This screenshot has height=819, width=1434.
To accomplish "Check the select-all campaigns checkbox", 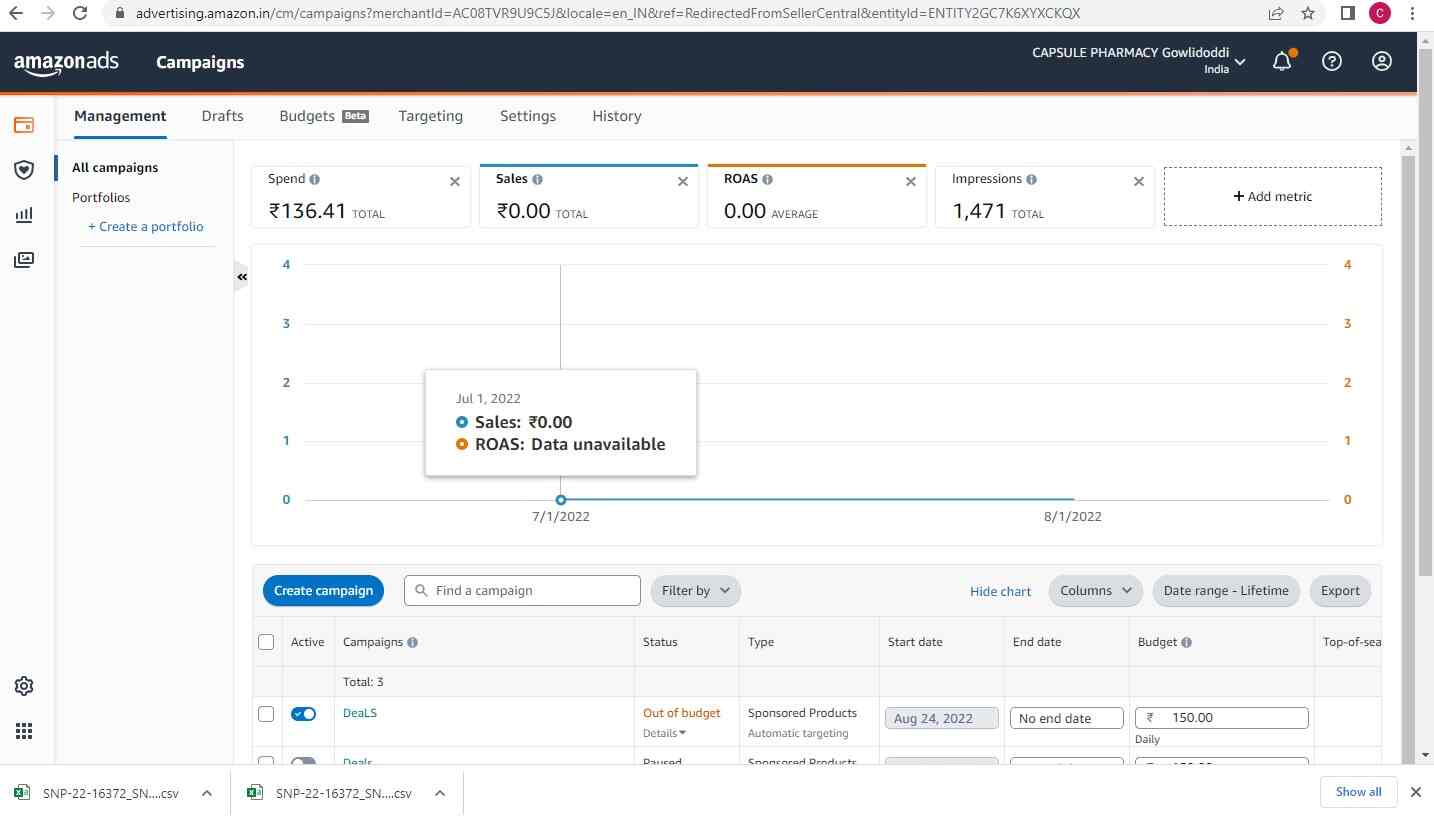I will click(x=266, y=642).
